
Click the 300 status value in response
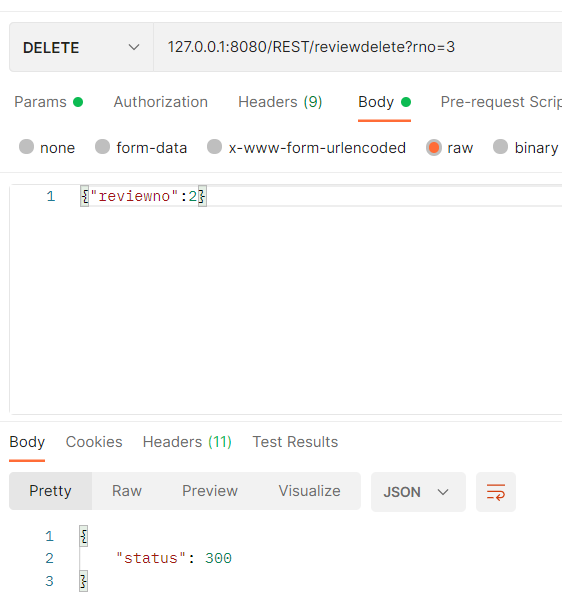tap(218, 559)
